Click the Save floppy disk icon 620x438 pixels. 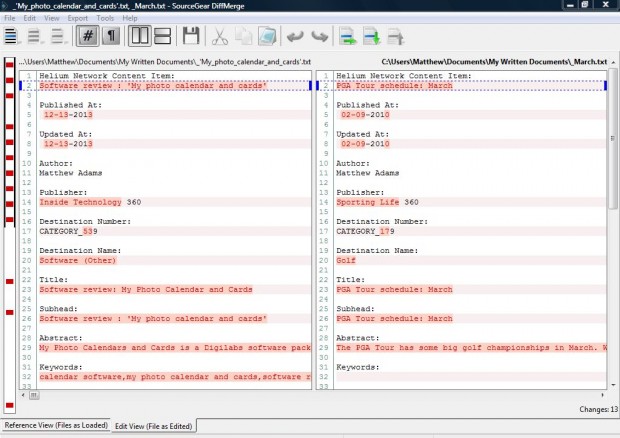tap(191, 36)
